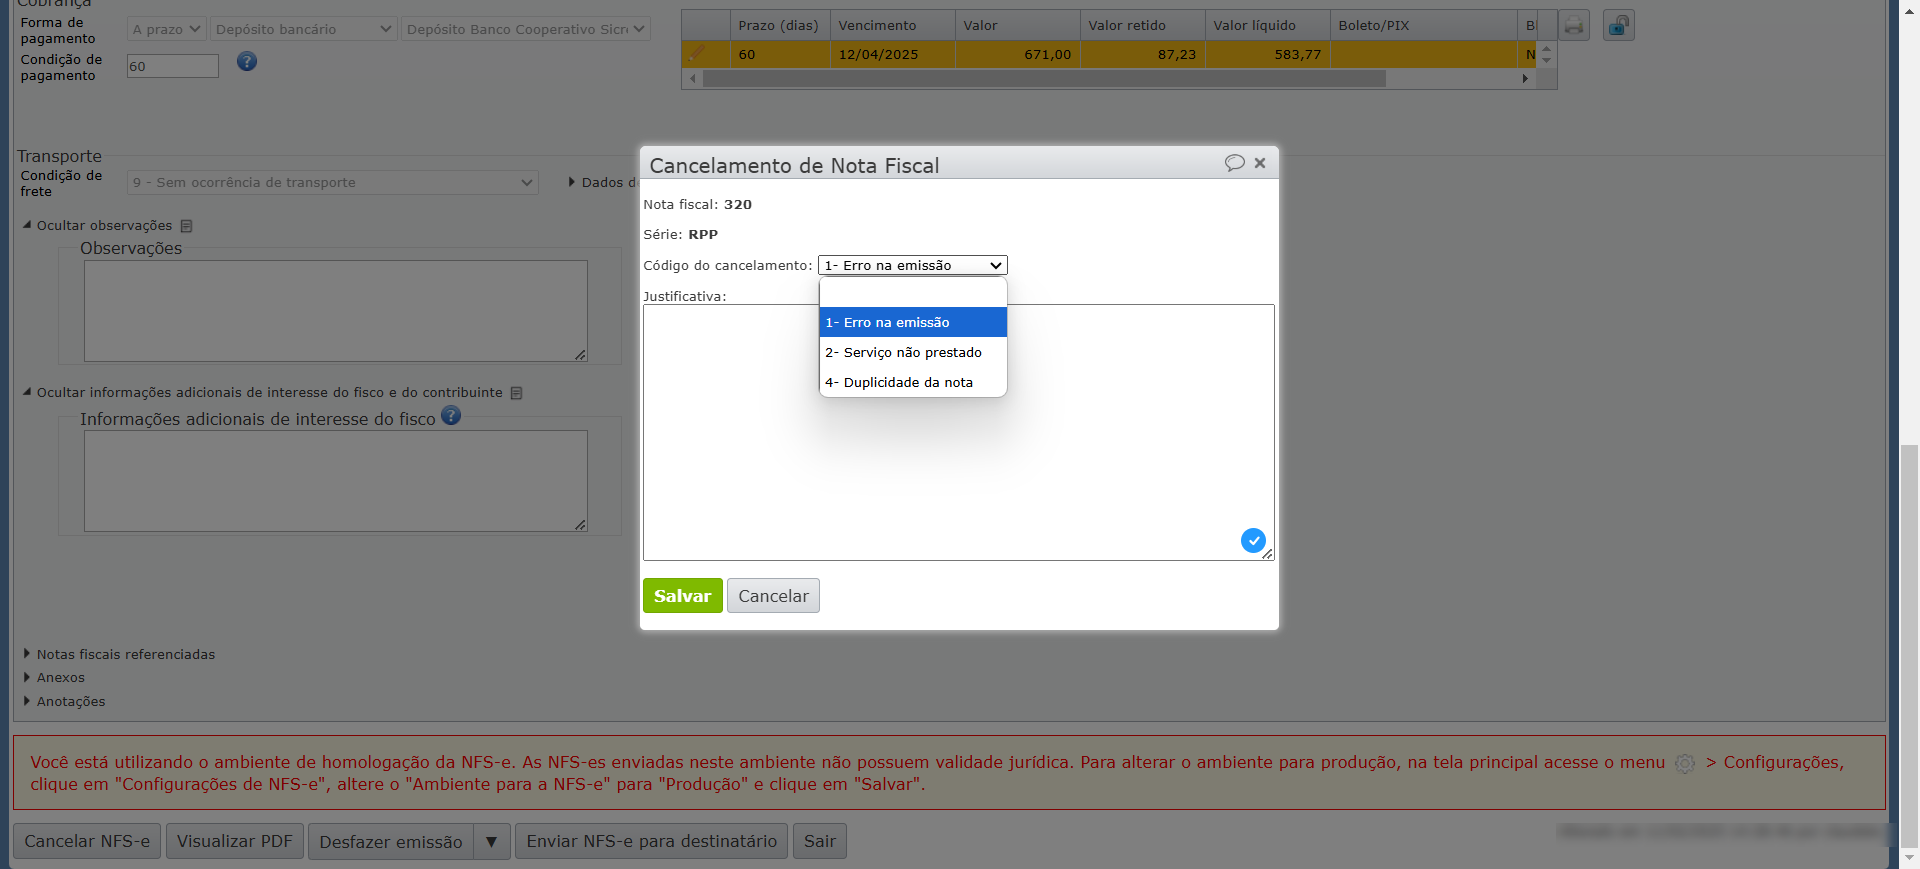Click the padlock icon beside the printer

(x=1618, y=26)
